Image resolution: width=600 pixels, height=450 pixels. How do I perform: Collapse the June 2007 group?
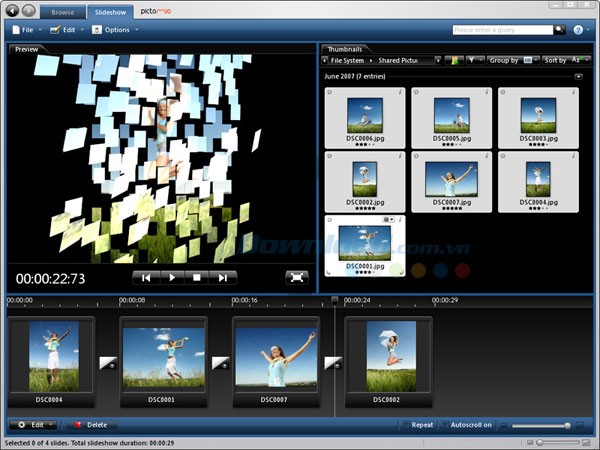[578, 76]
